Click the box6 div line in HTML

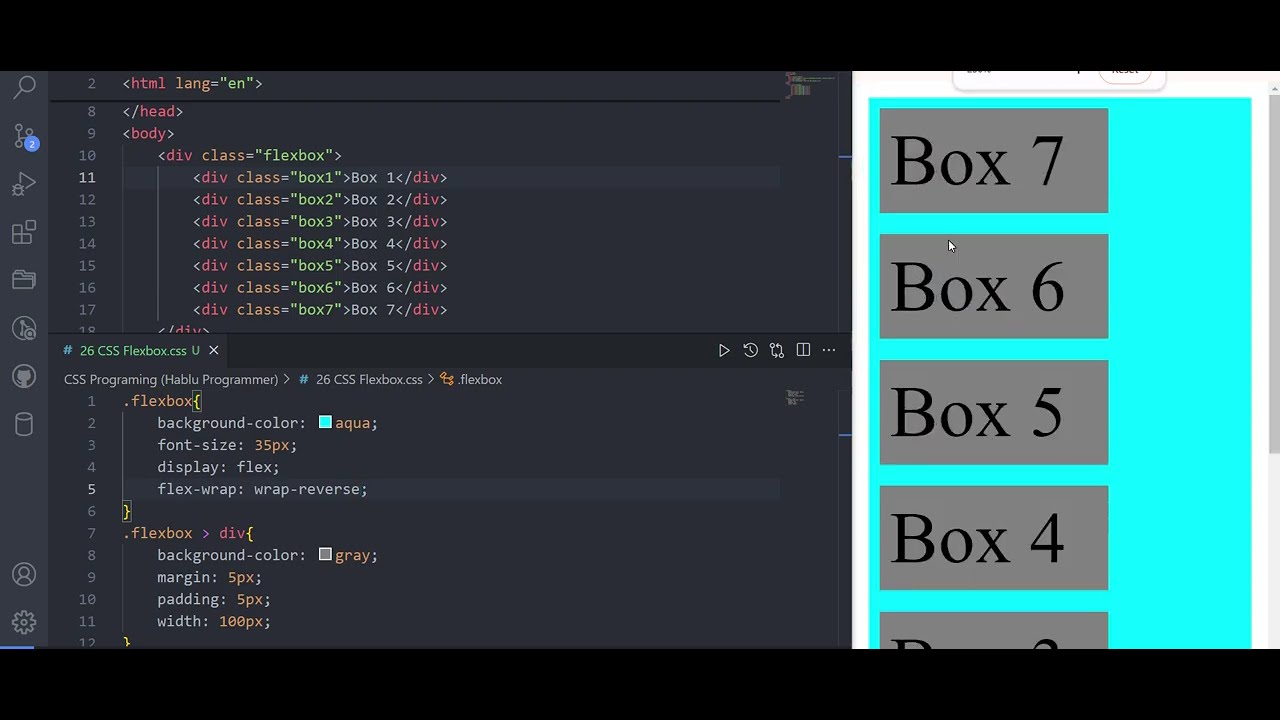[320, 287]
